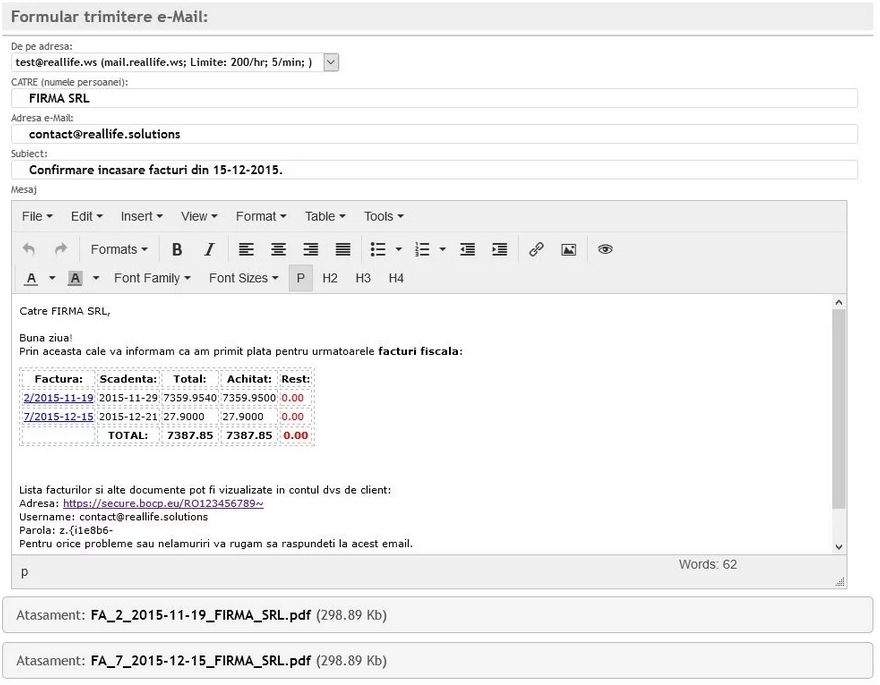Open the Table menu
This screenshot has width=880, height=685.
[325, 216]
